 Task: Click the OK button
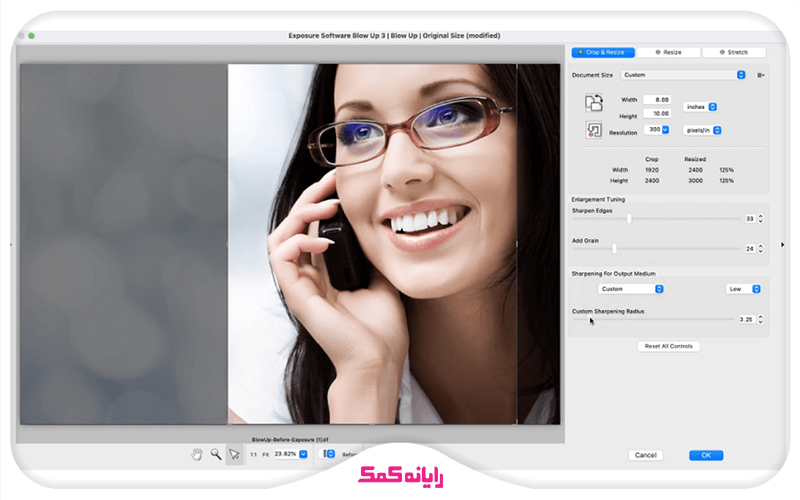[706, 455]
